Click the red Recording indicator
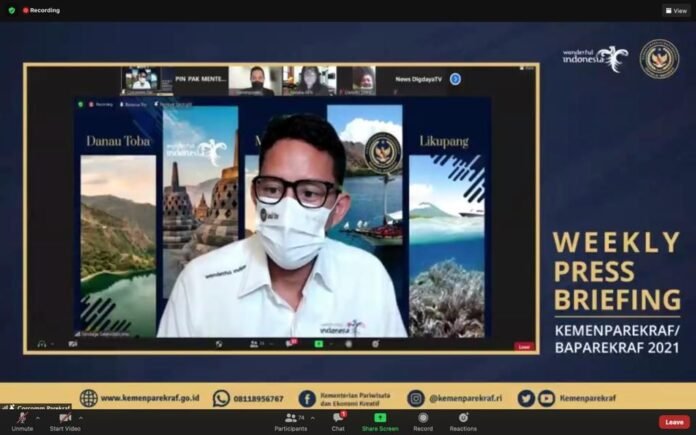 [x=41, y=10]
